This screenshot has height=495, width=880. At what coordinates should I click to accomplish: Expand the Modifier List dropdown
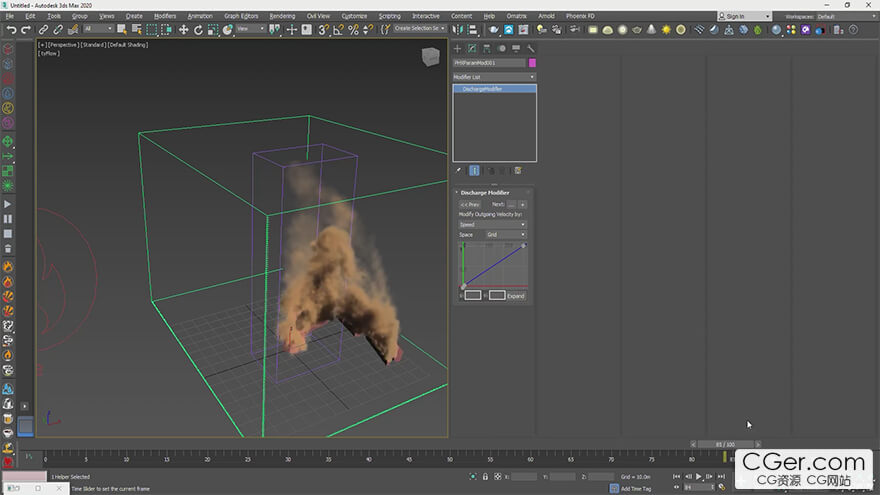click(x=494, y=77)
